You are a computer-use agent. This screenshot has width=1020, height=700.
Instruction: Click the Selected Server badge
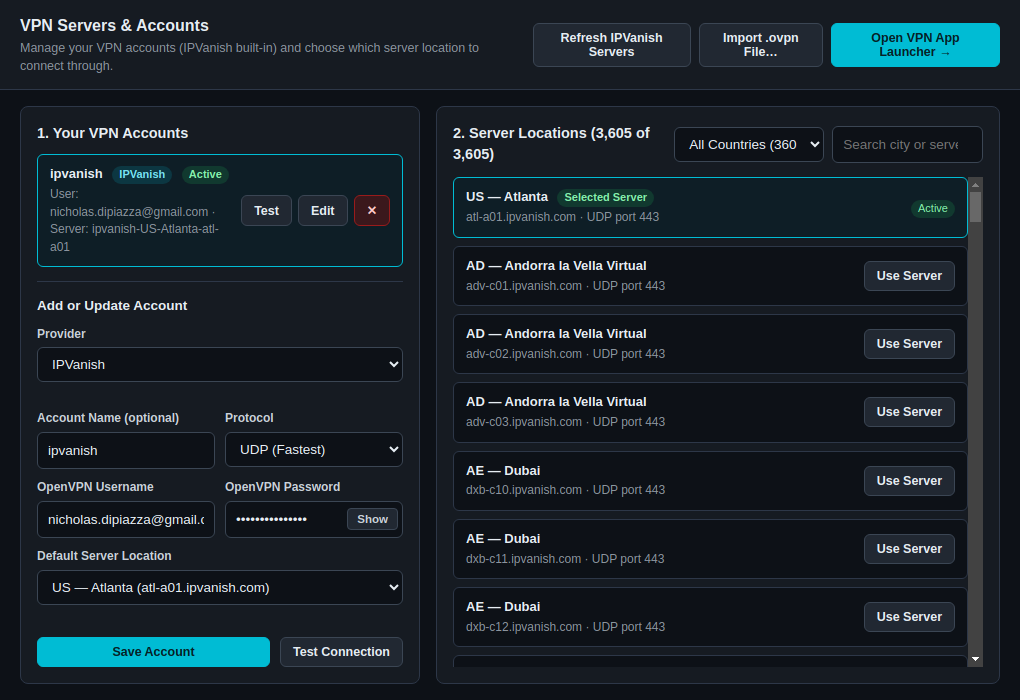pyautogui.click(x=605, y=197)
